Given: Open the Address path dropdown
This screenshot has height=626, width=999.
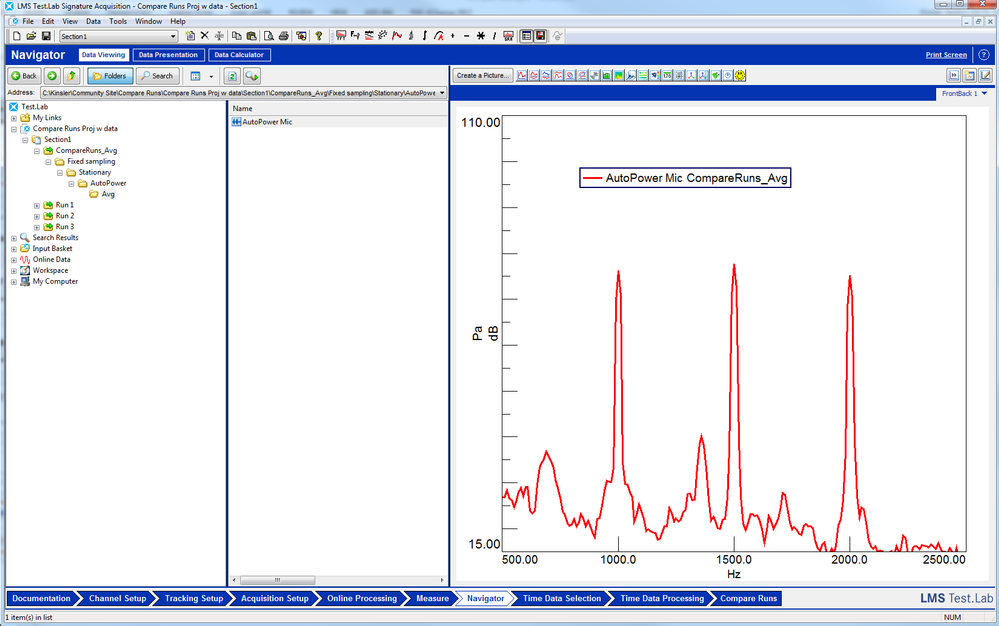Looking at the screenshot, I should pyautogui.click(x=442, y=93).
